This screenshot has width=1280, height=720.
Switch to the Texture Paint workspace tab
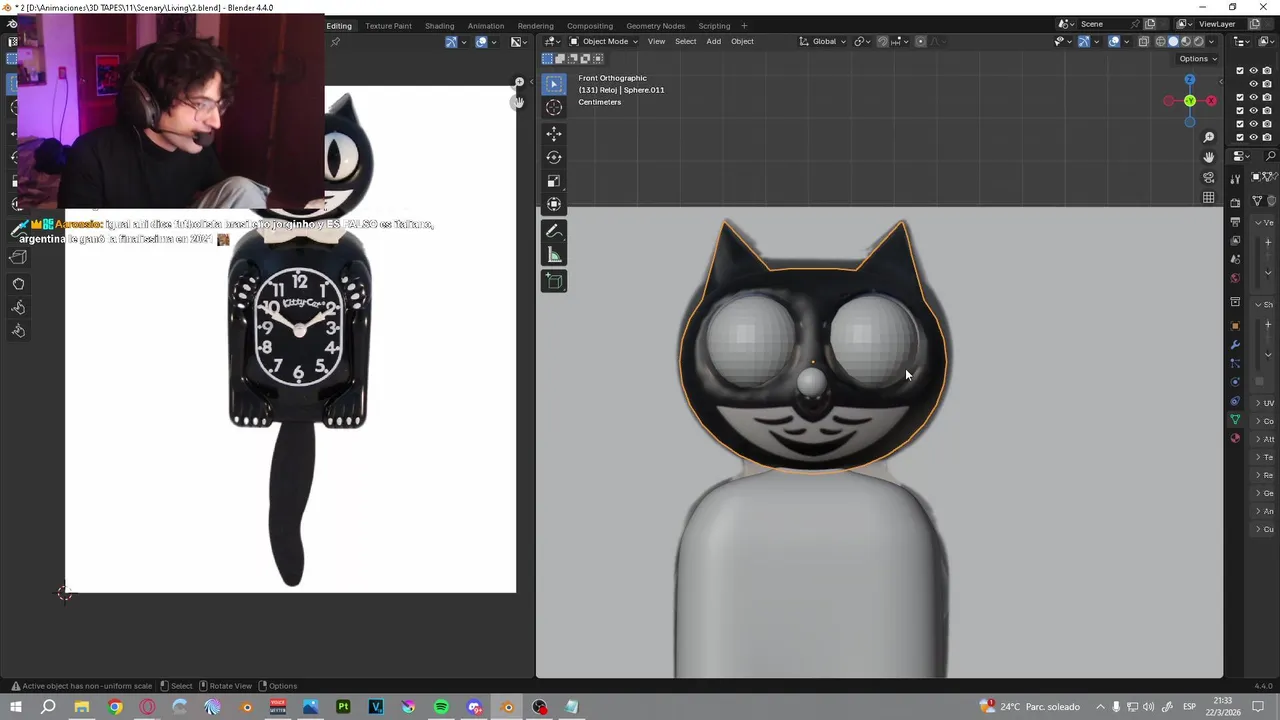[x=388, y=25]
